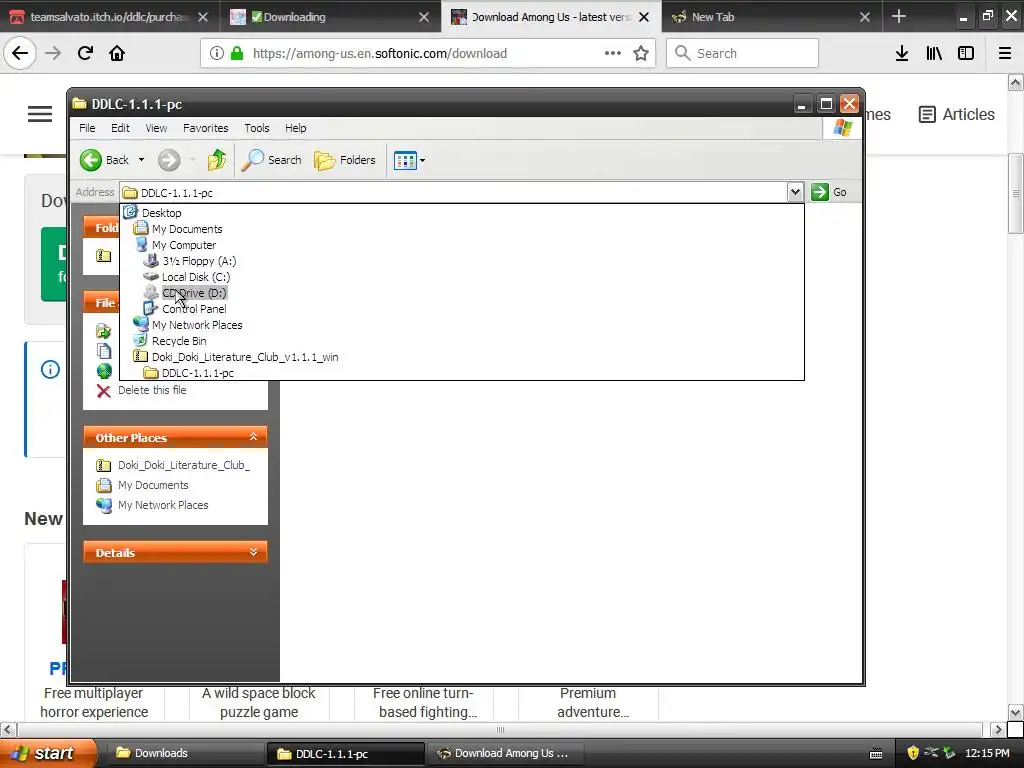Screen dimensions: 1024x768
Task: Click the browser back arrow button
Action: (x=20, y=53)
